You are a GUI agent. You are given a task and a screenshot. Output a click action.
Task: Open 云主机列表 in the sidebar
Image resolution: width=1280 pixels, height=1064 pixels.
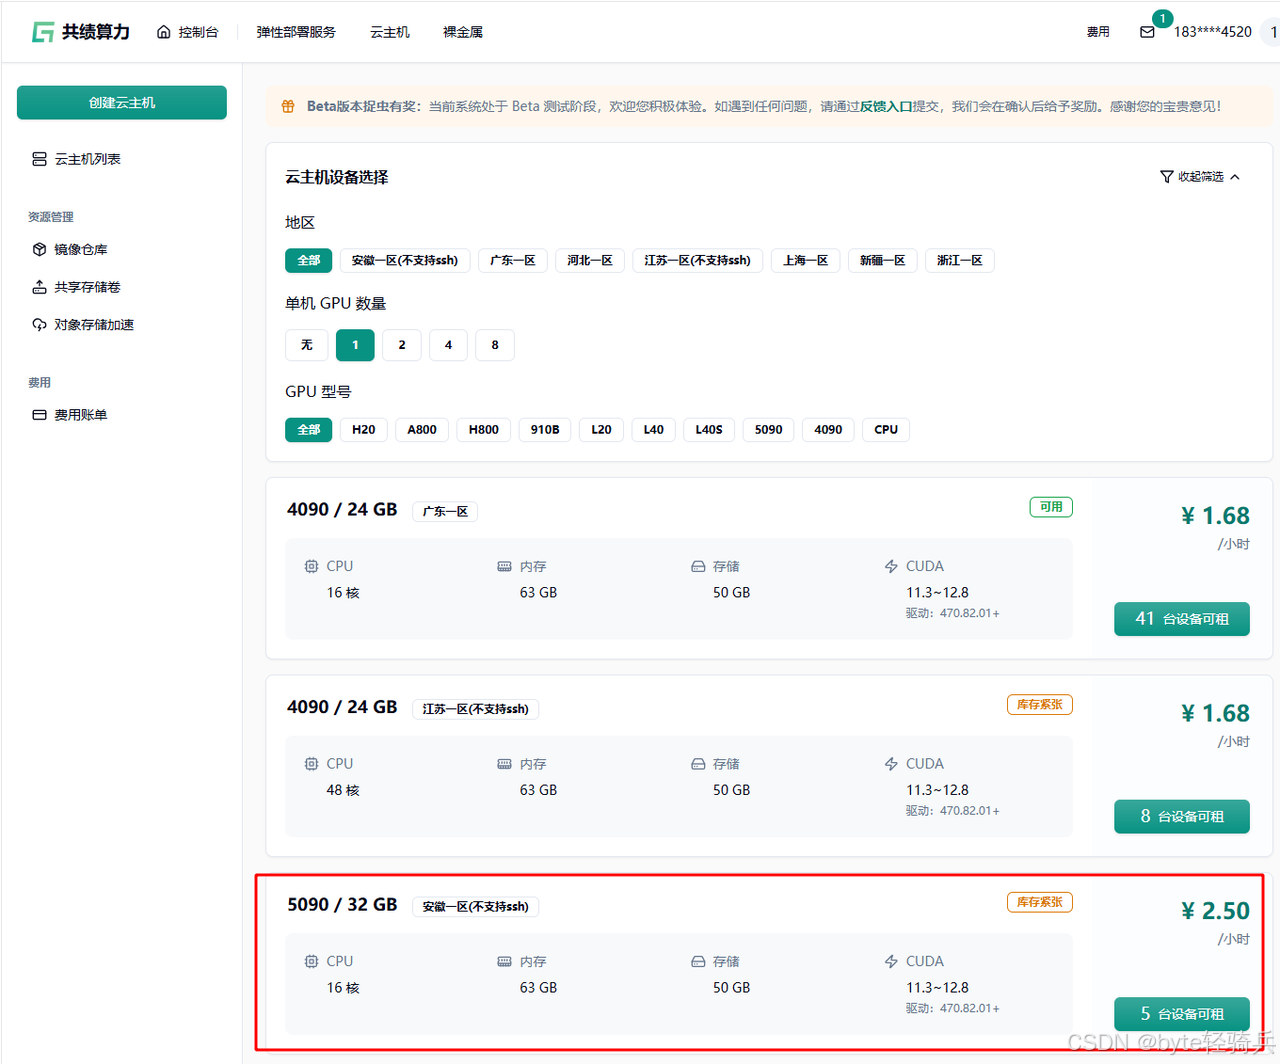click(87, 159)
